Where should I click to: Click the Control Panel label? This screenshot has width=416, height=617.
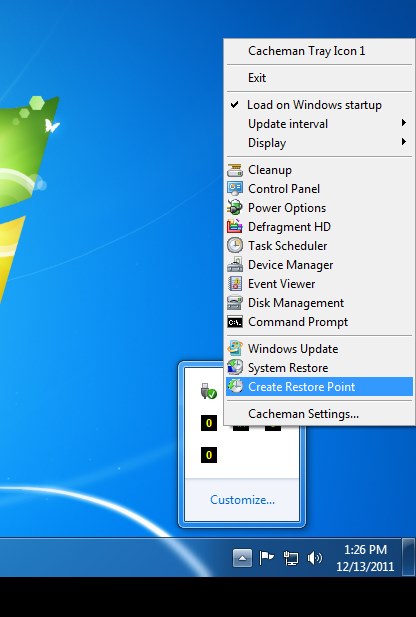(x=284, y=189)
